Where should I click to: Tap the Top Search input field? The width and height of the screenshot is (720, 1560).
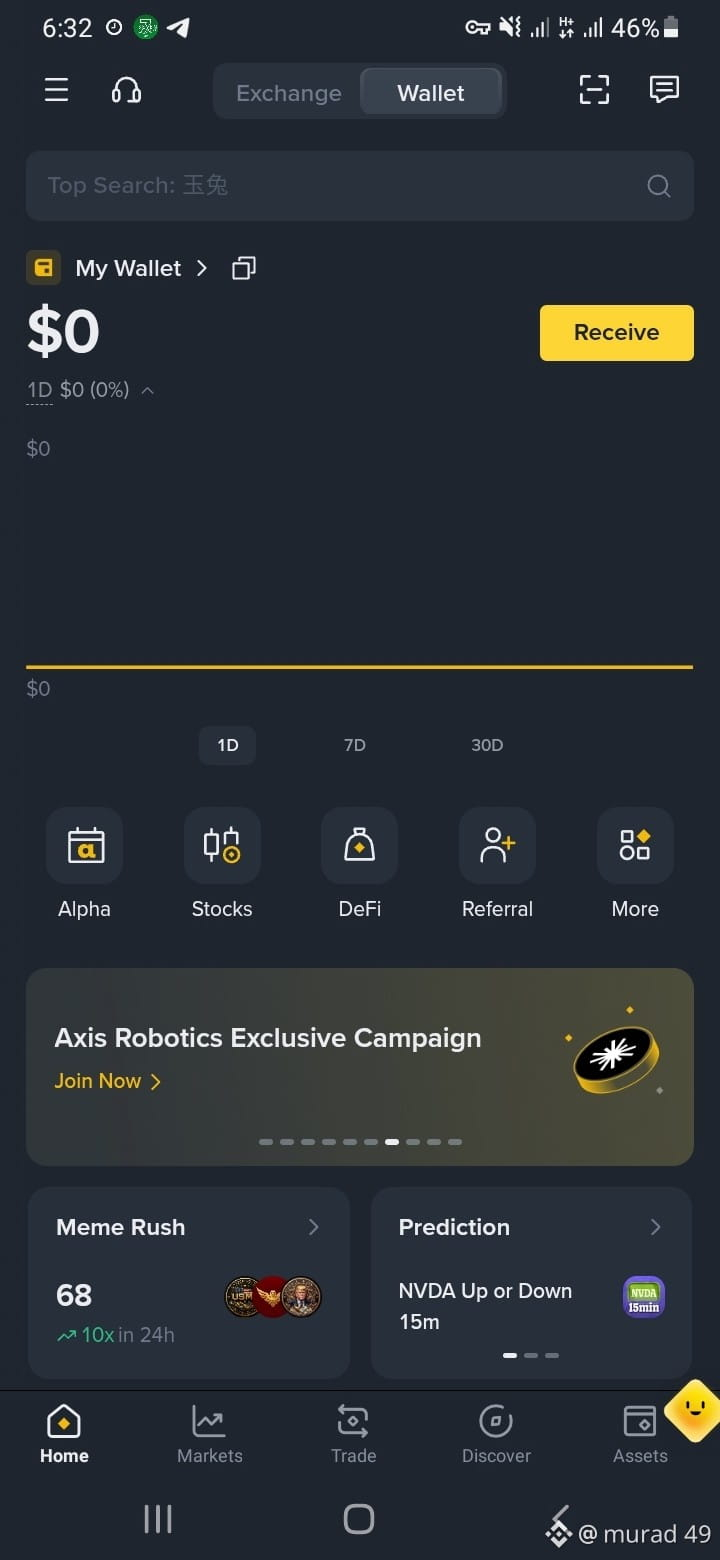click(x=360, y=185)
